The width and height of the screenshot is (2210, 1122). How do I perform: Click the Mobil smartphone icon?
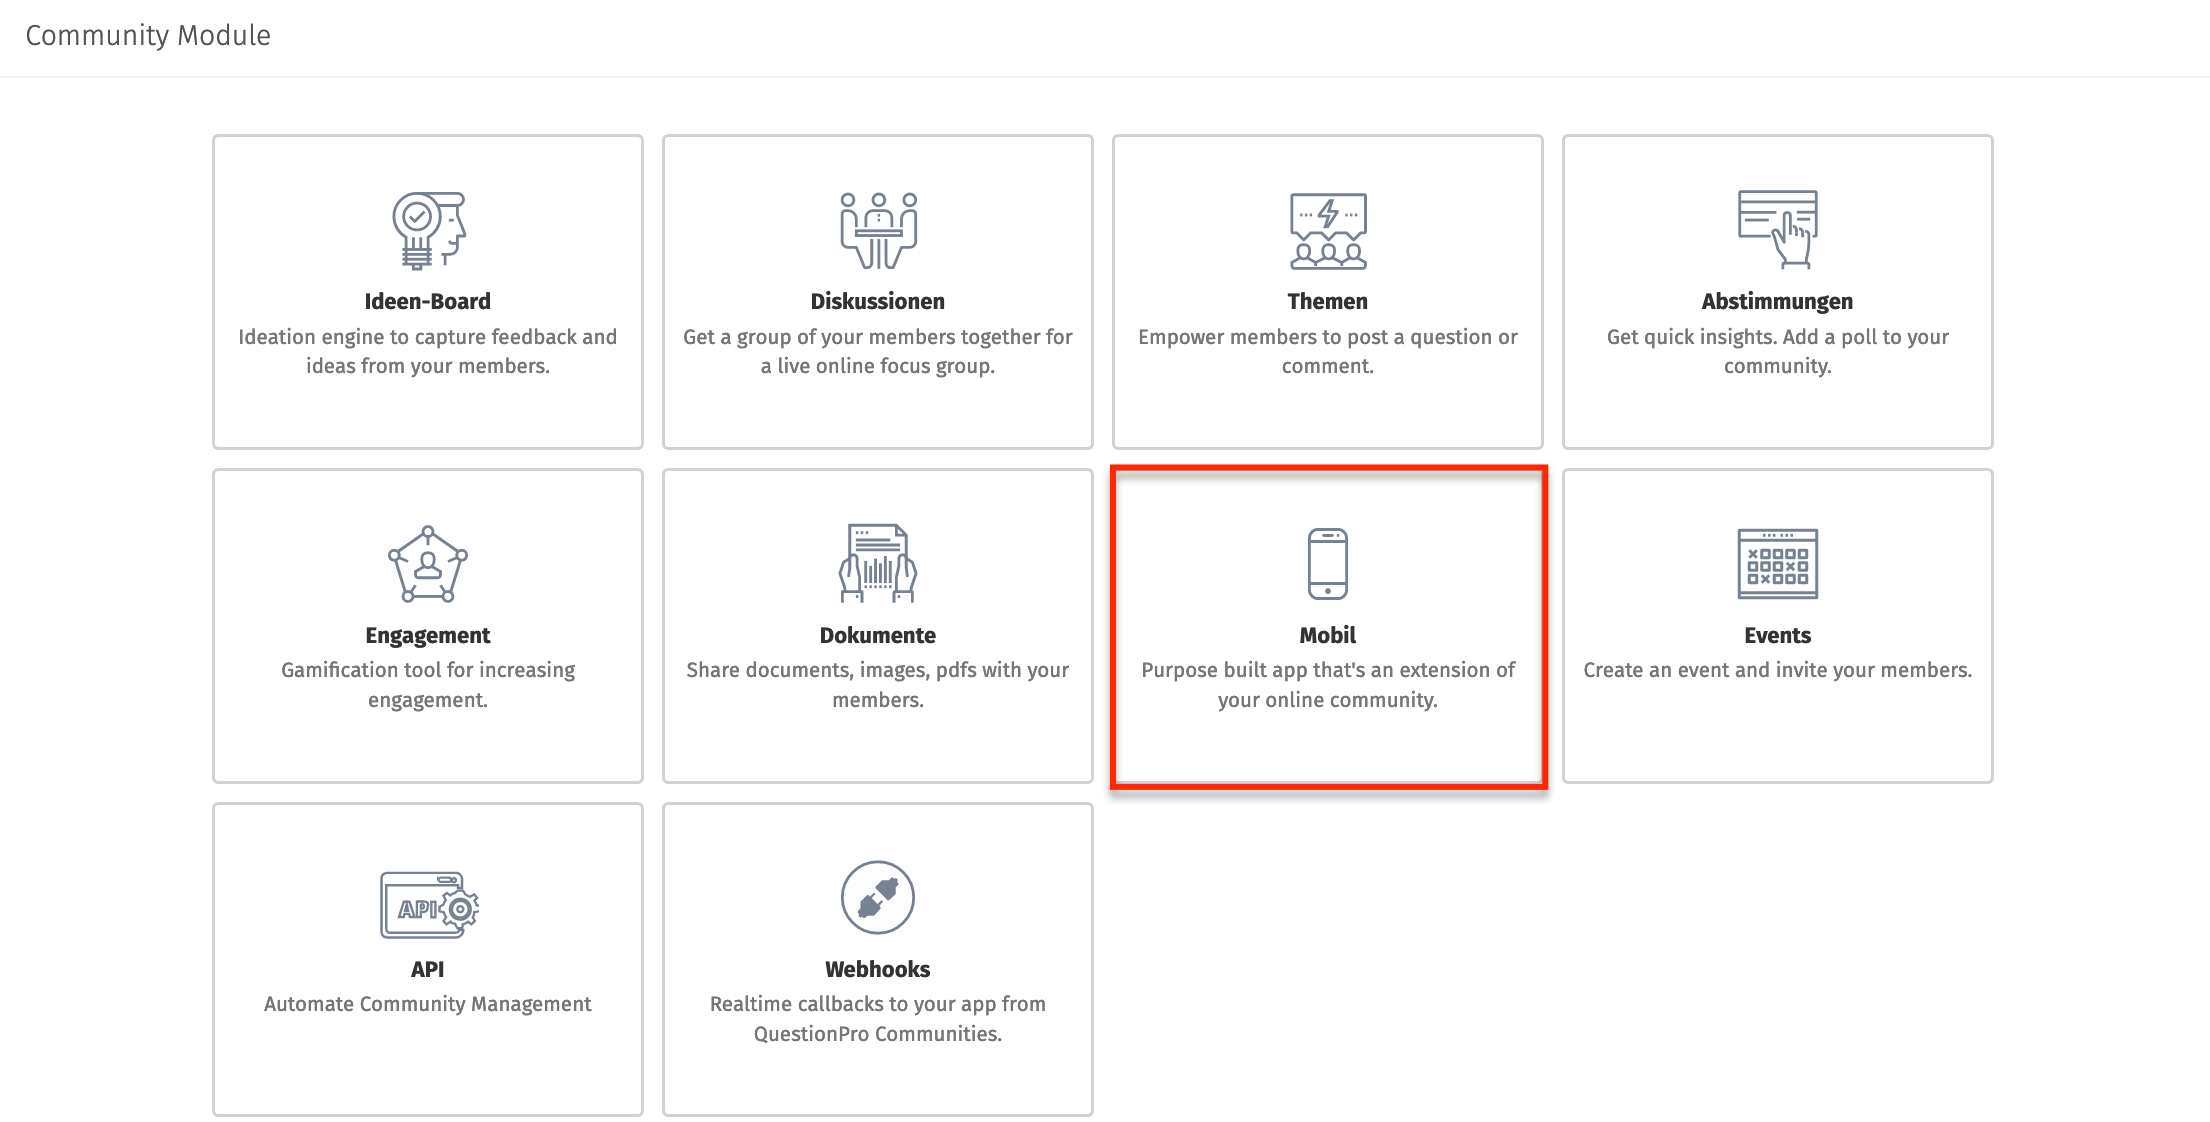[x=1327, y=563]
